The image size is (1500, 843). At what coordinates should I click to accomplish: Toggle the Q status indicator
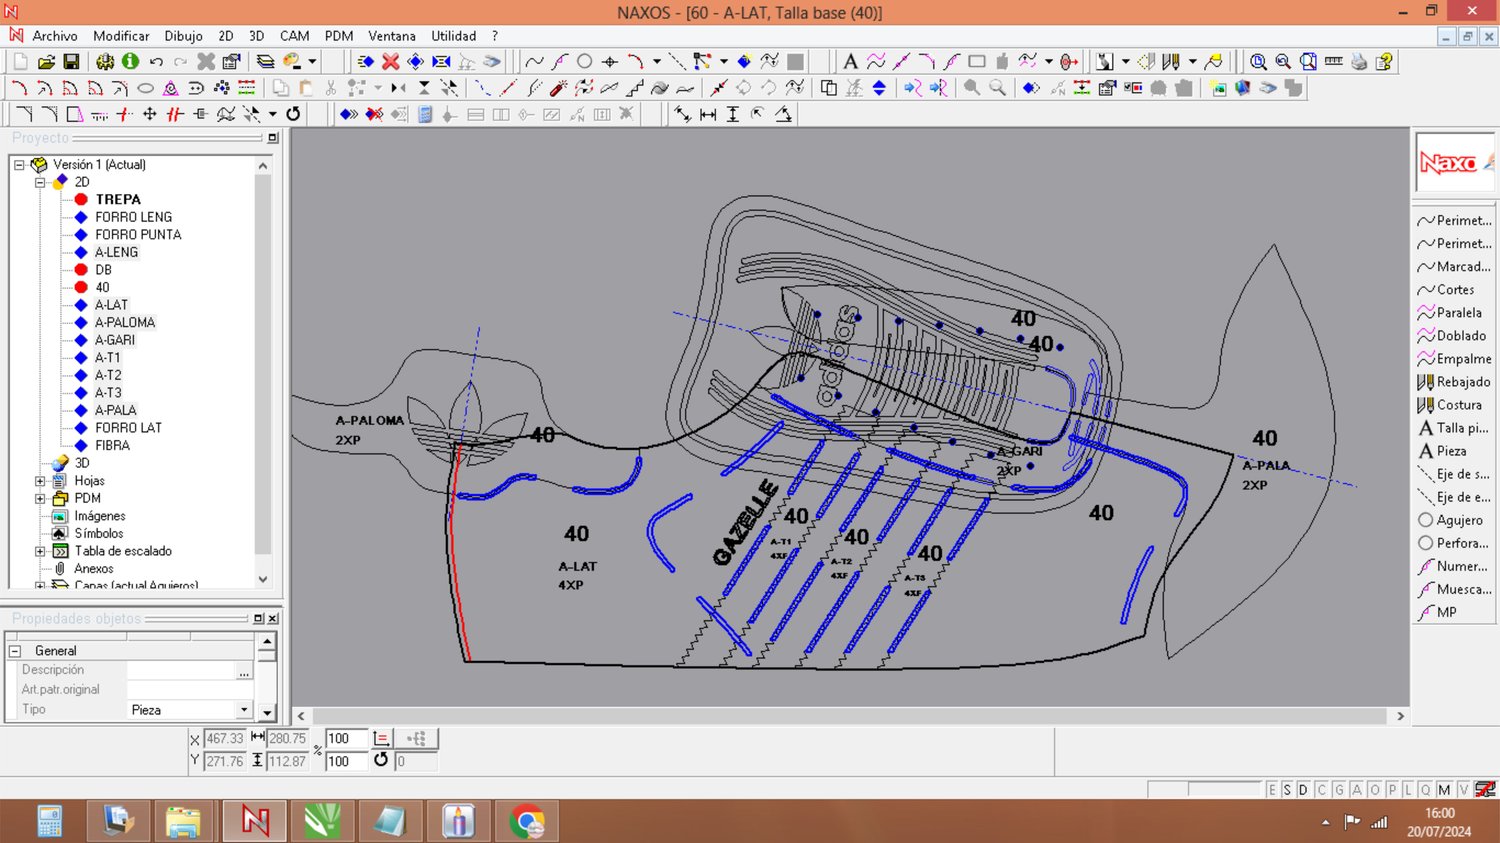pos(1426,790)
